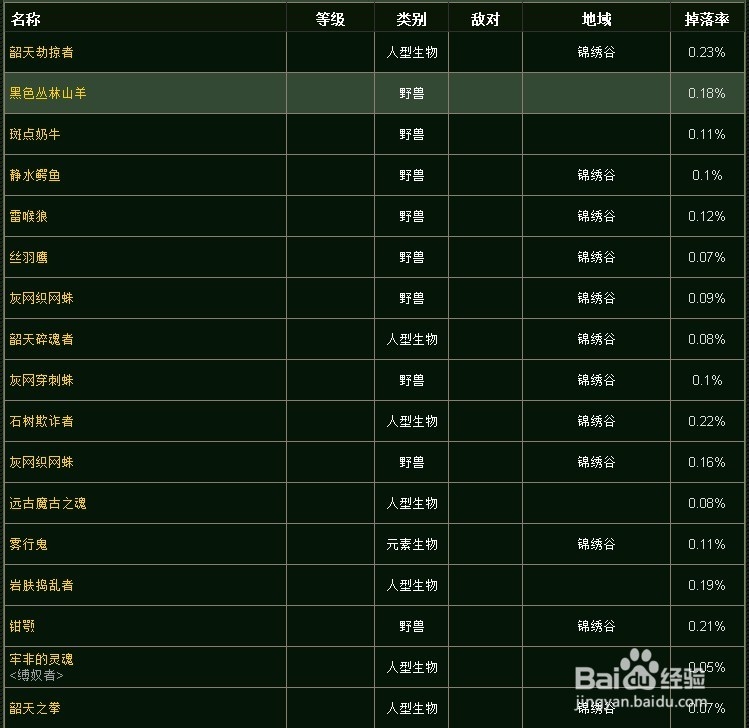Sort by 敌对 column header
The image size is (749, 728).
(x=485, y=19)
